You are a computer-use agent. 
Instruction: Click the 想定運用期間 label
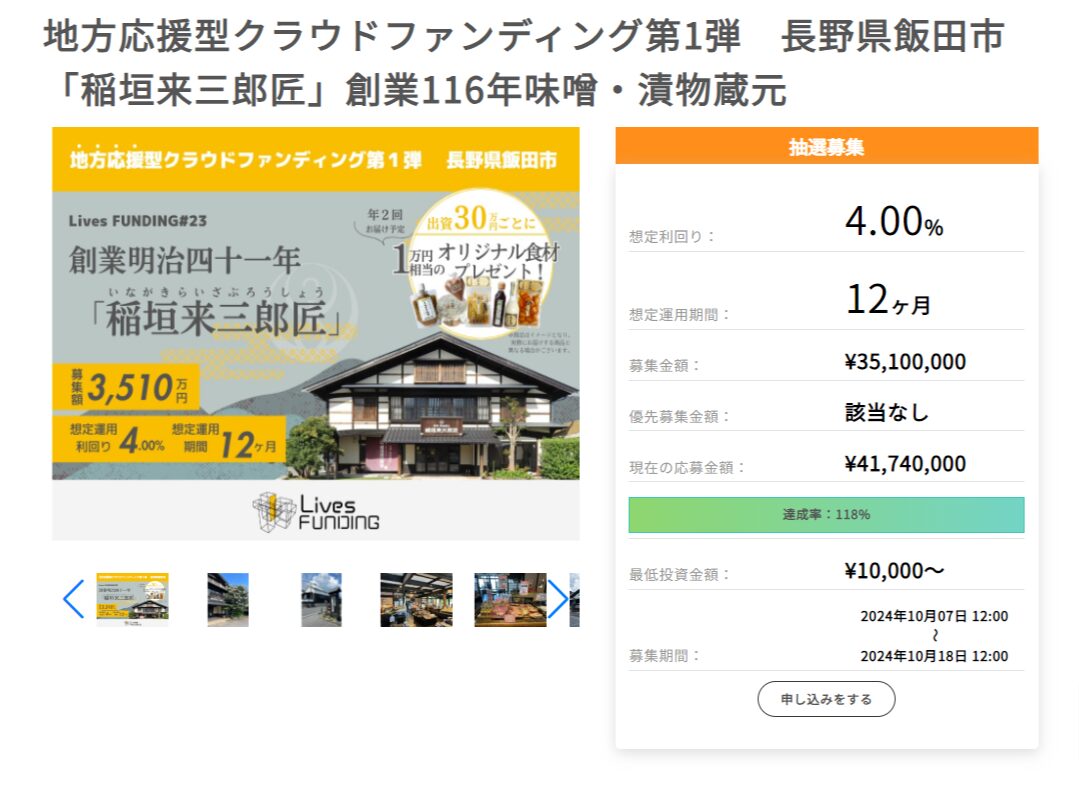679,315
